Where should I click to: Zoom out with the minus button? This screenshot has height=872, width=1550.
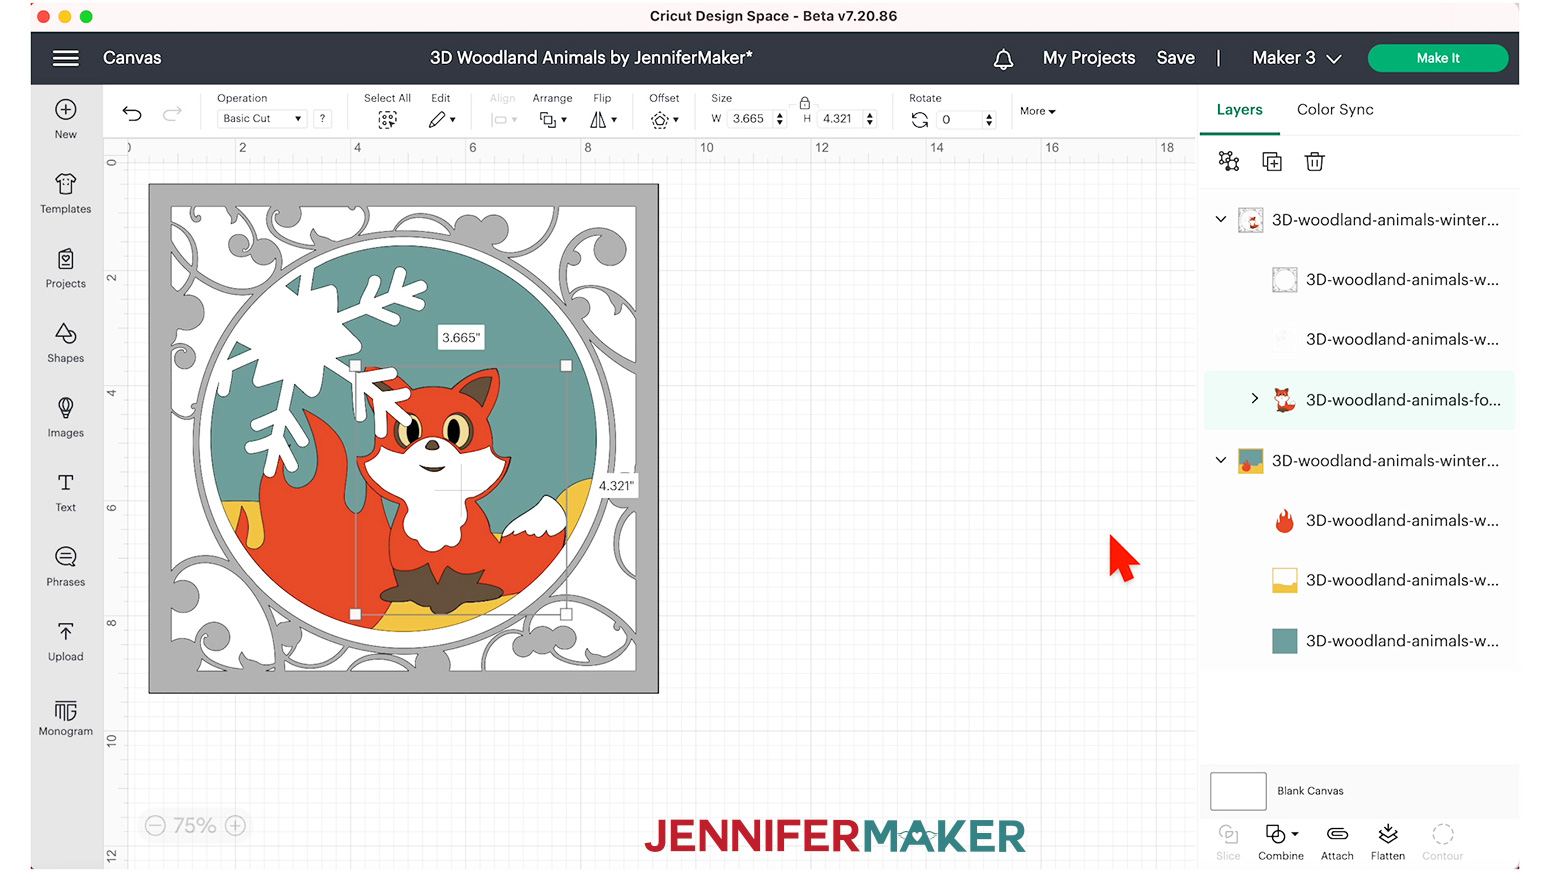(155, 826)
